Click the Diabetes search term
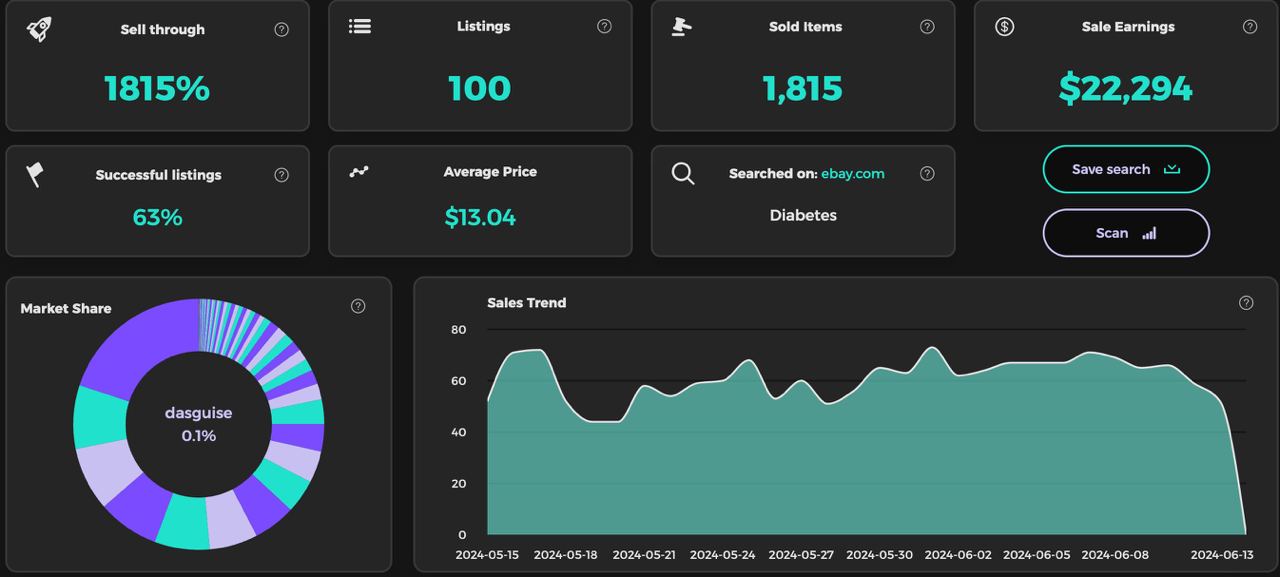This screenshot has width=1280, height=577. [803, 215]
